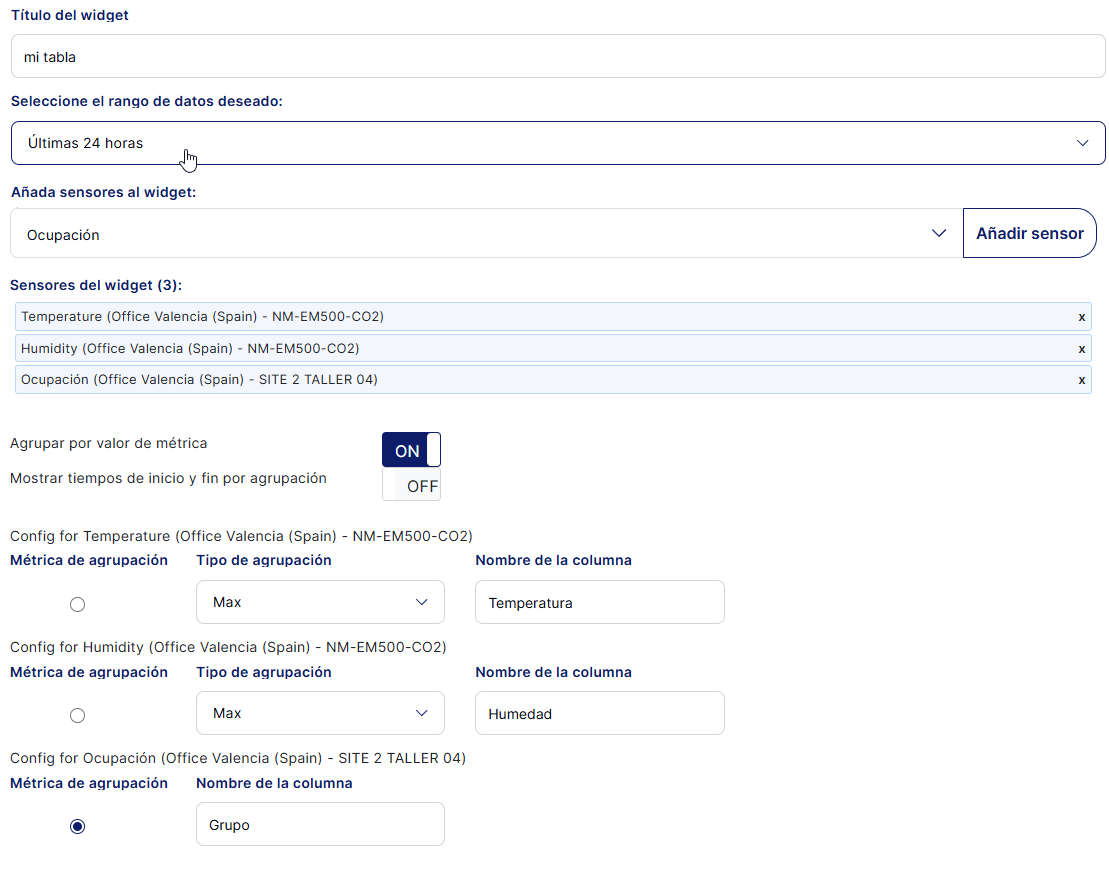This screenshot has width=1109, height=887.
Task: Edit the 'Humedad' column name field
Action: click(x=599, y=714)
